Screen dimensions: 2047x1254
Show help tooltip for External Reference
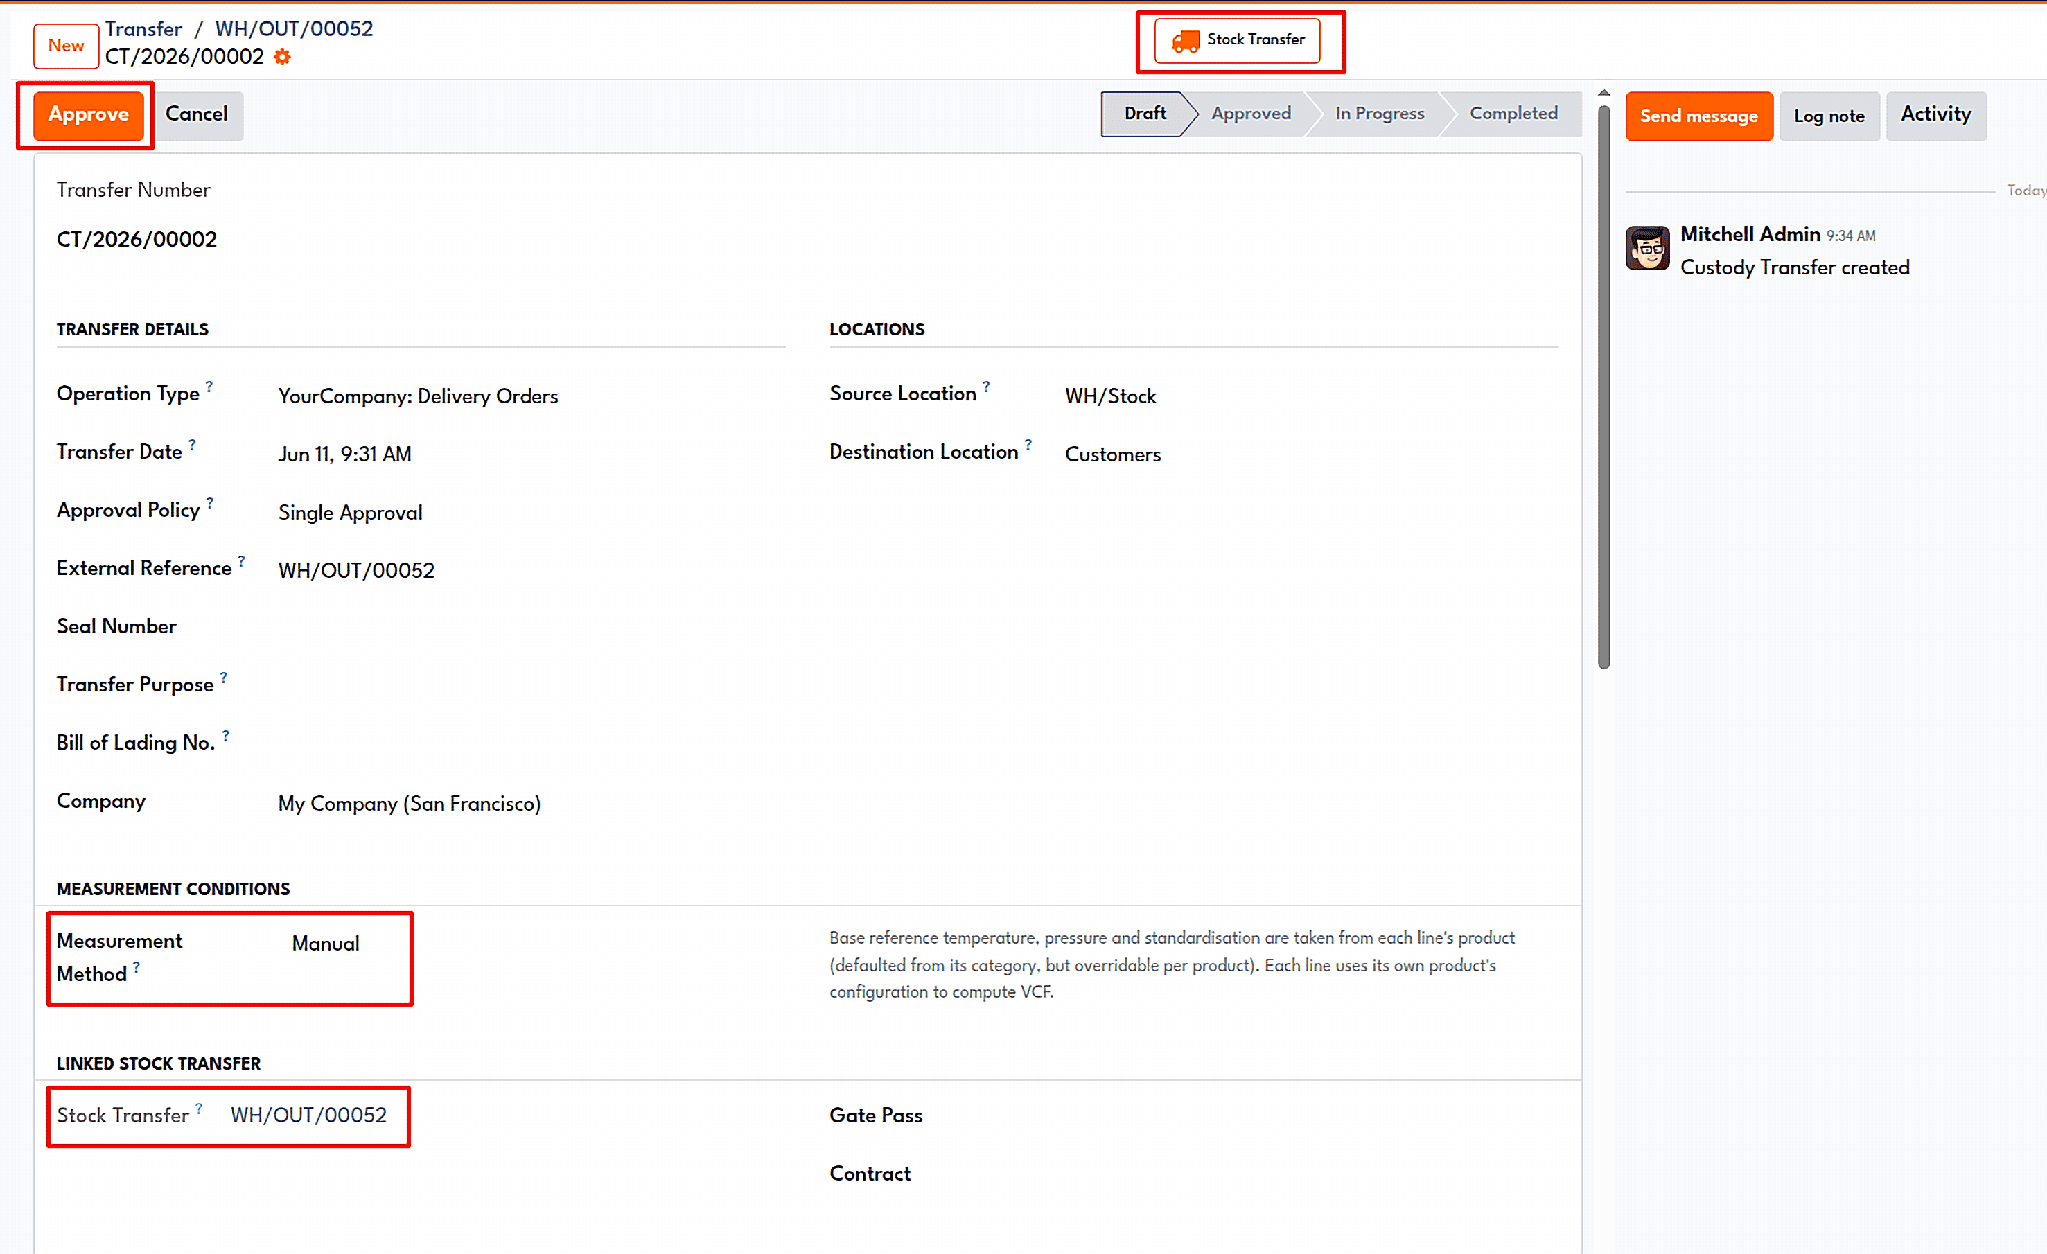pyautogui.click(x=241, y=561)
